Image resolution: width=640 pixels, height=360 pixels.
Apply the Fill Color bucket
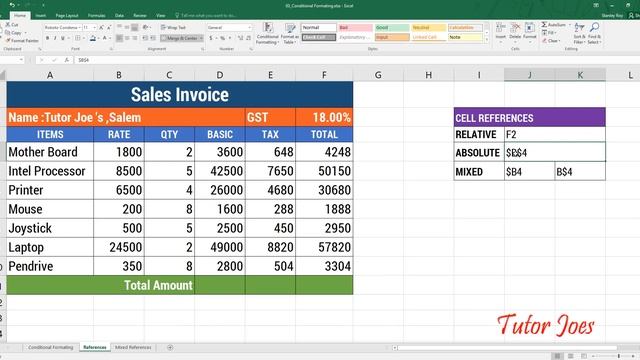pyautogui.click(x=93, y=38)
